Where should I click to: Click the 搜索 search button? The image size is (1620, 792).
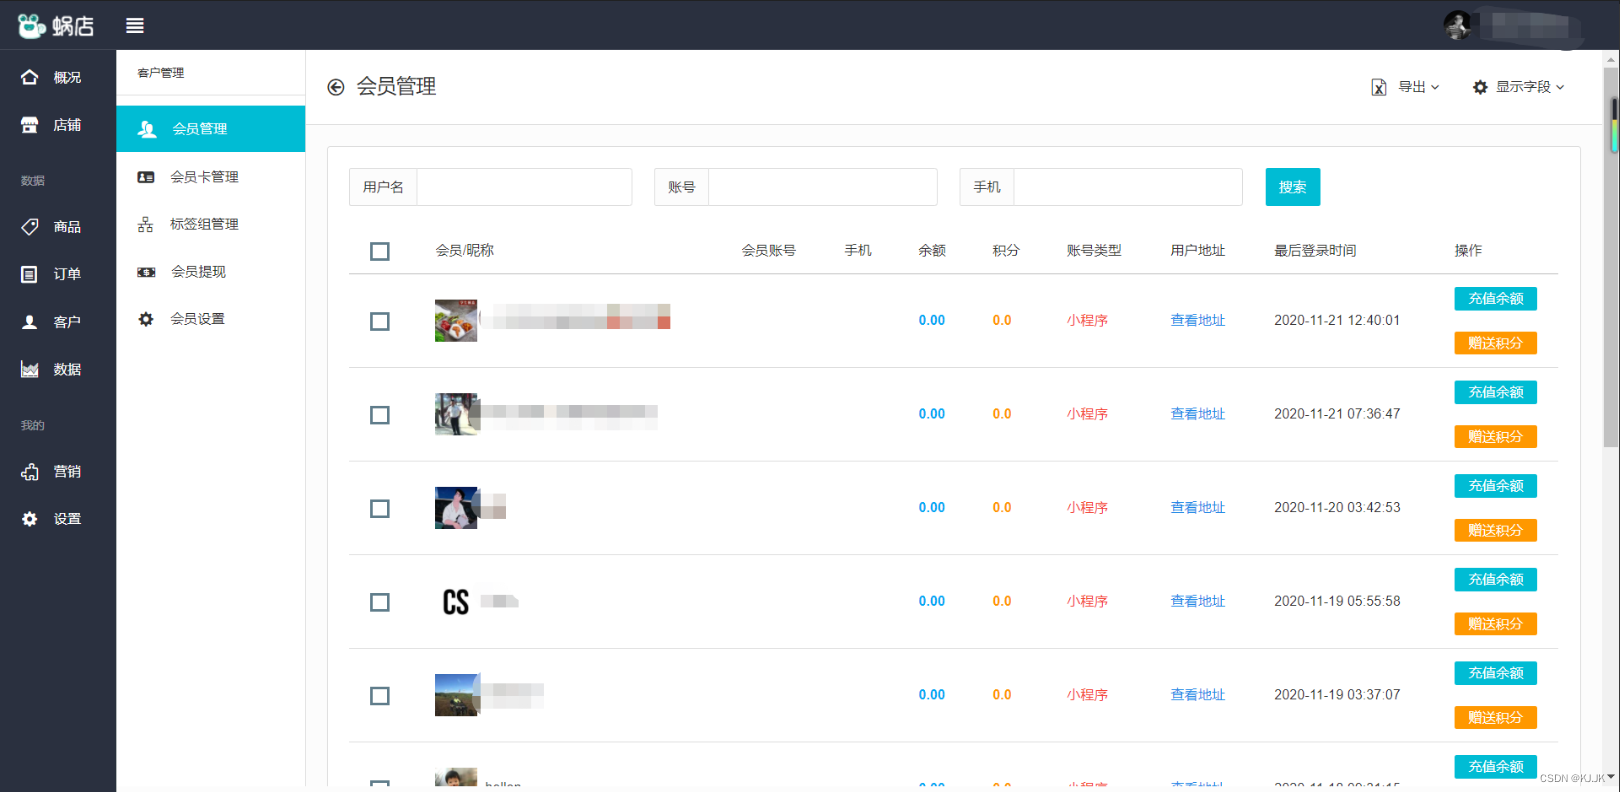pyautogui.click(x=1292, y=187)
